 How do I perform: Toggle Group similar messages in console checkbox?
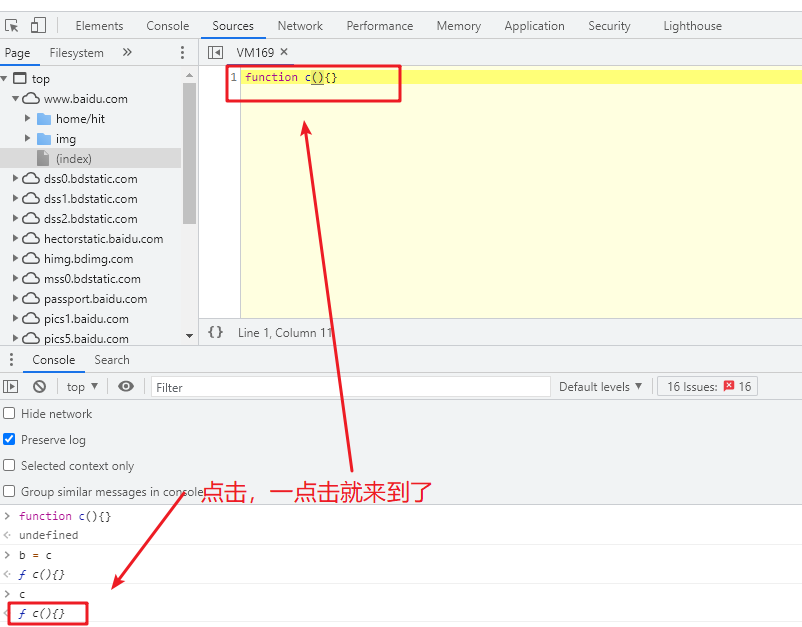pyautogui.click(x=9, y=491)
